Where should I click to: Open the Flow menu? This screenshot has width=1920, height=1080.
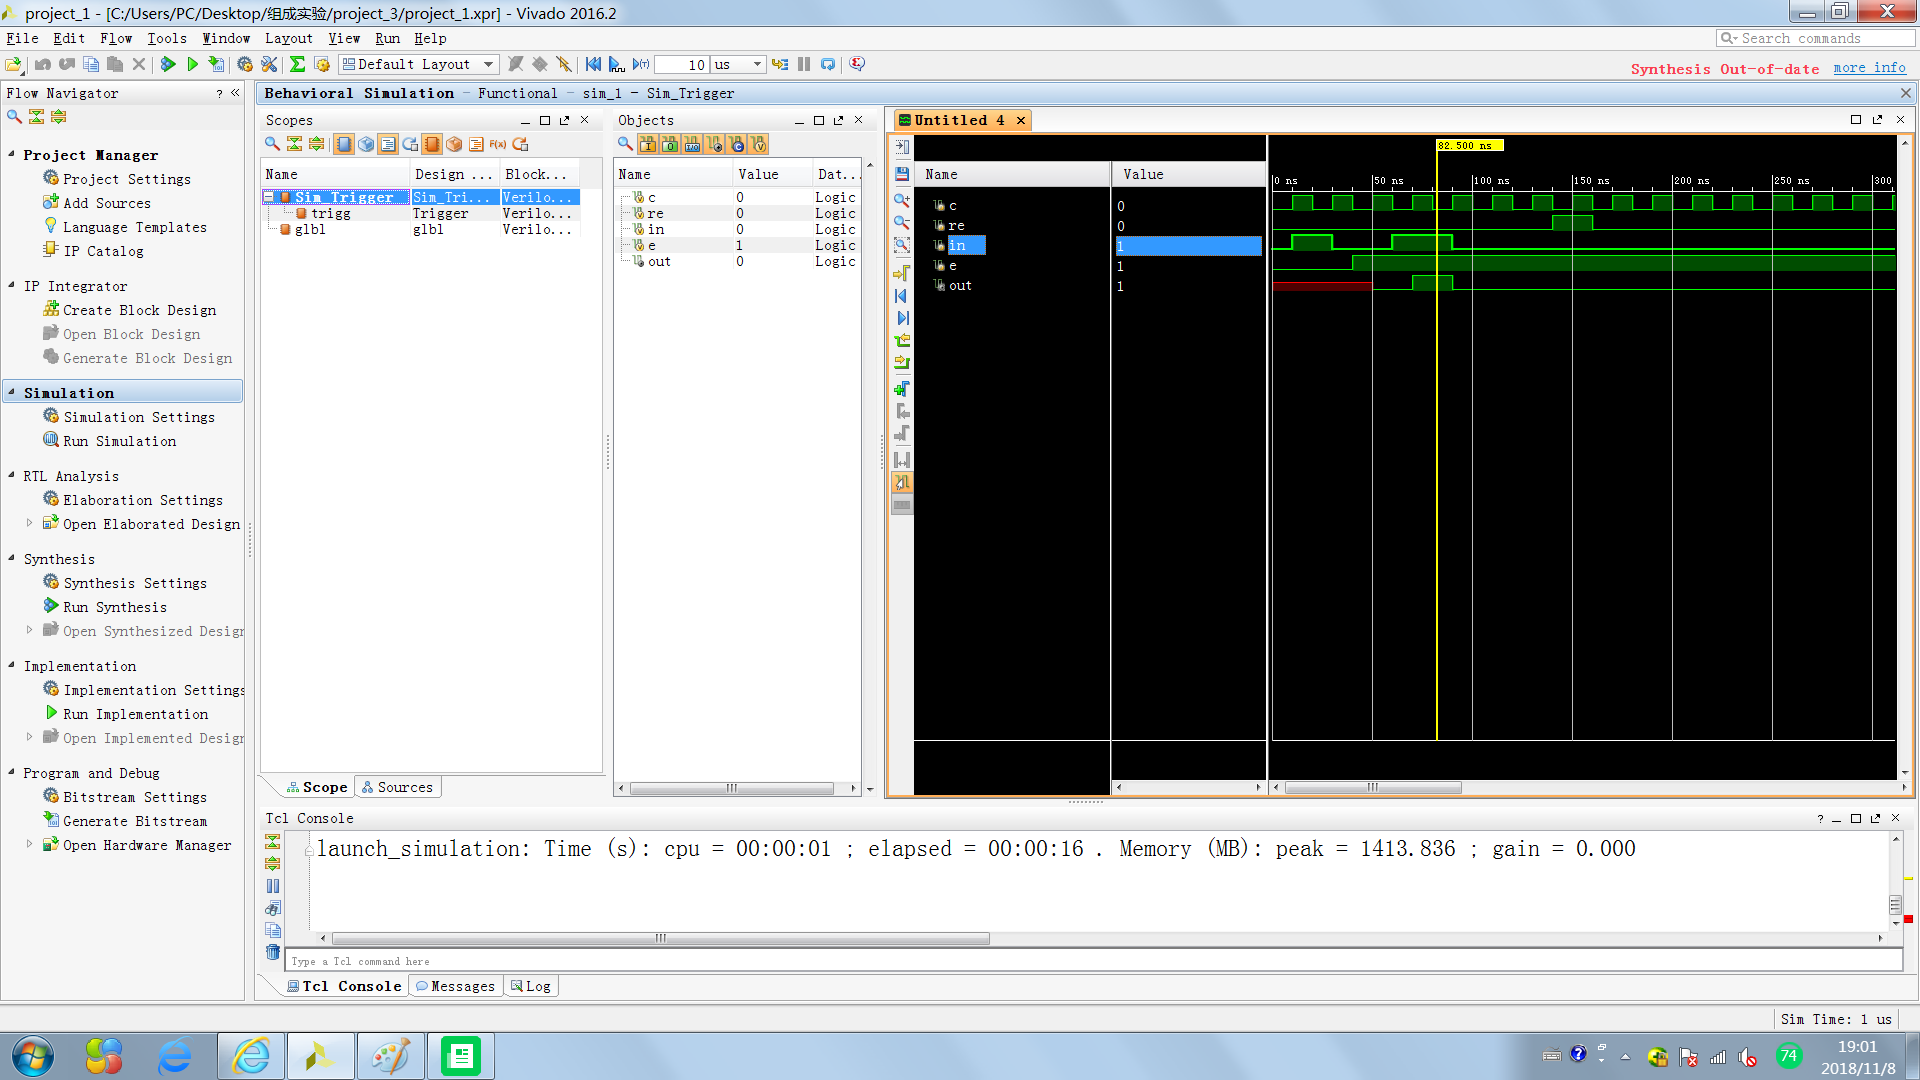tap(116, 38)
